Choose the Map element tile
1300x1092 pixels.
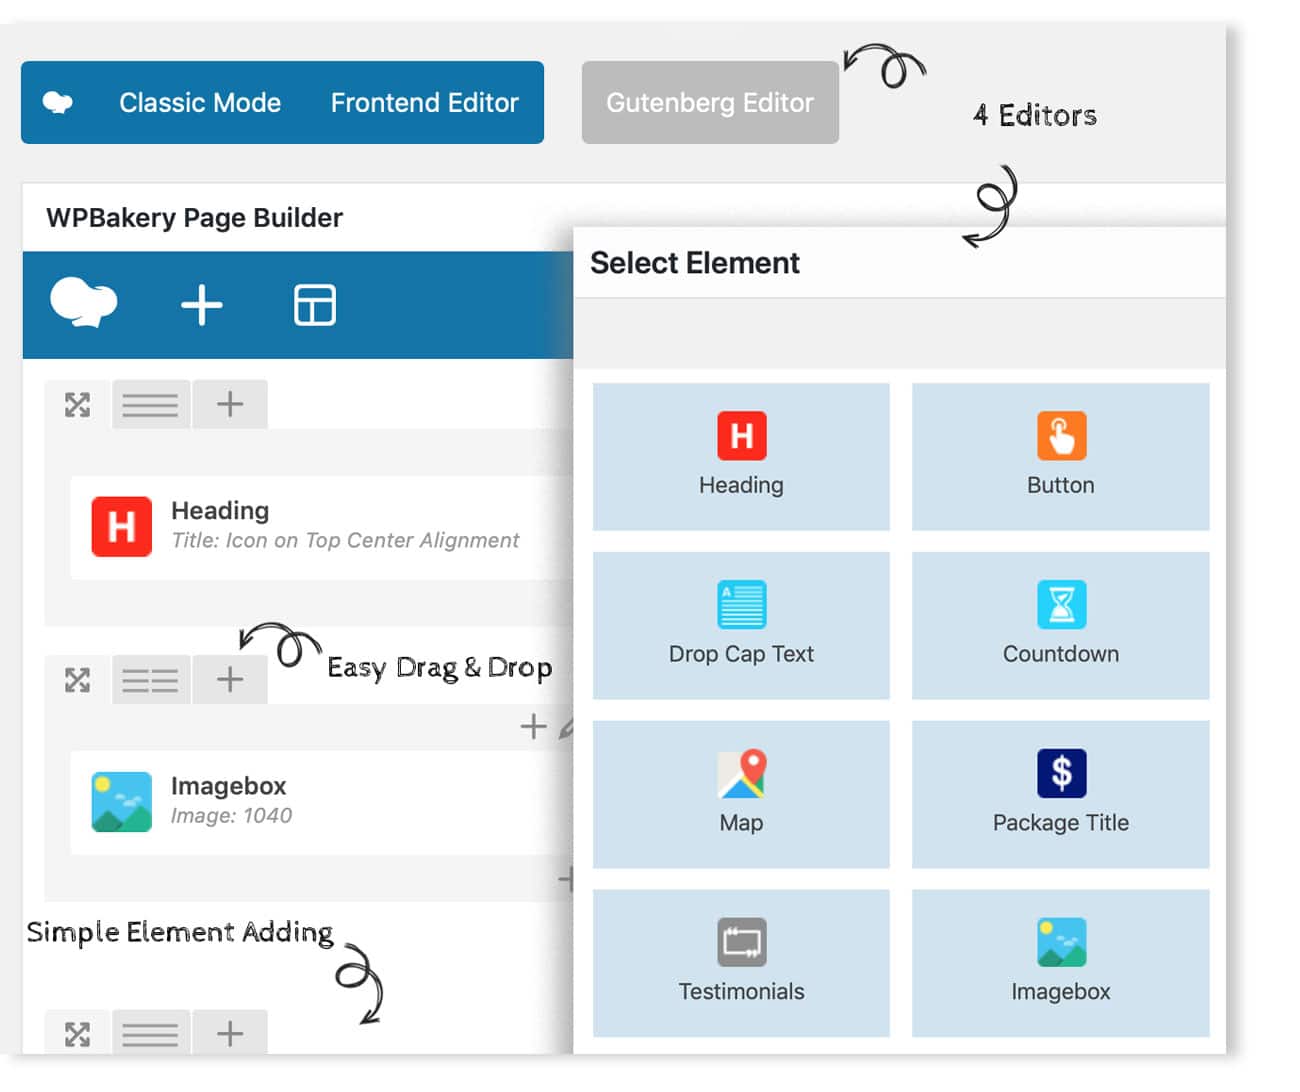click(741, 794)
